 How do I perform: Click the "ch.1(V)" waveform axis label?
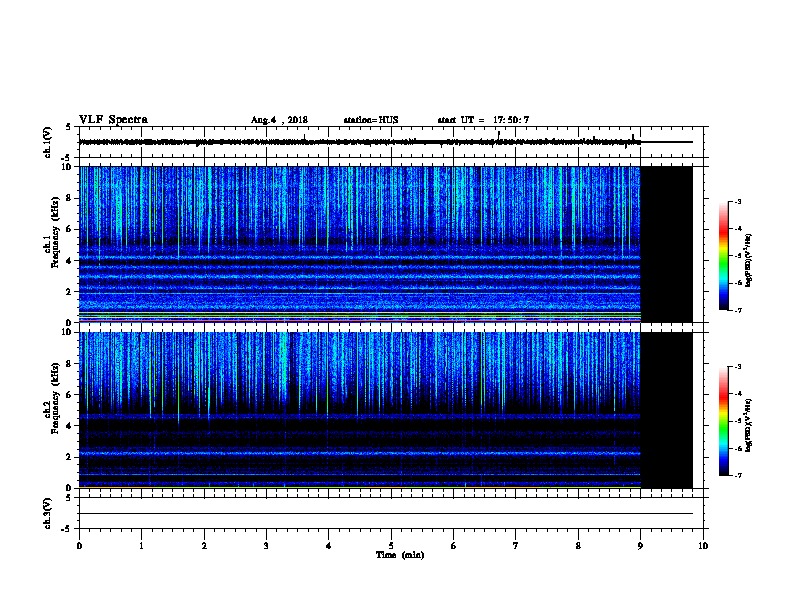pyautogui.click(x=47, y=142)
